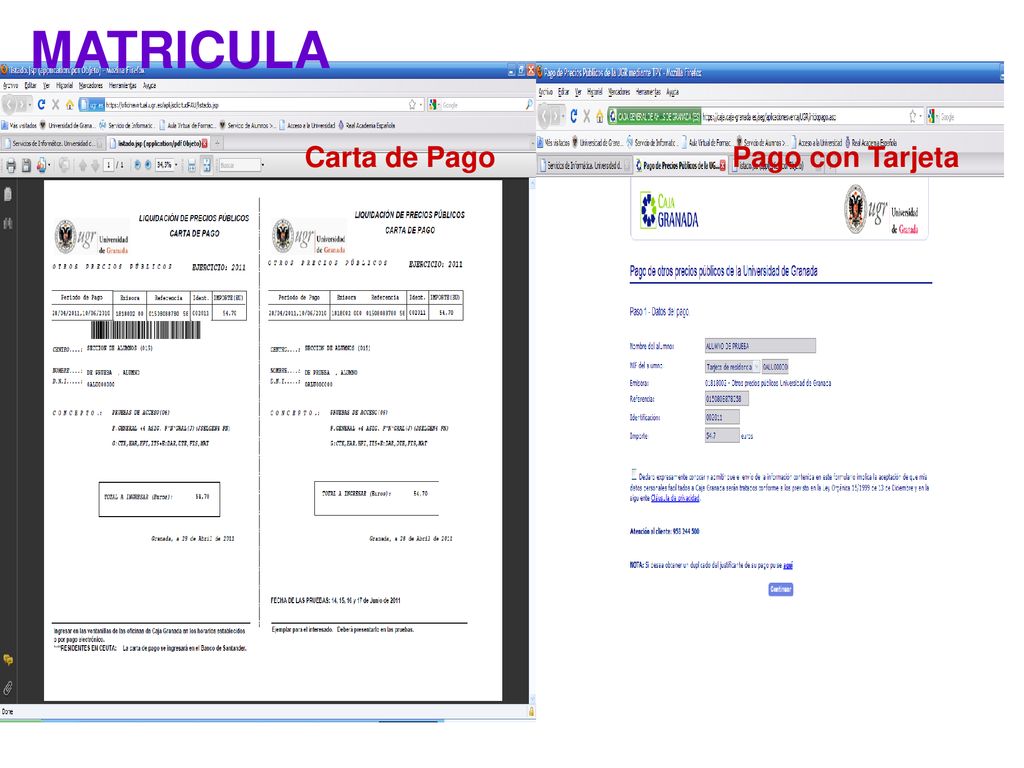The width and height of the screenshot is (1024, 768).
Task: Open the 'Cláusula de privacidad' link
Action: point(675,498)
